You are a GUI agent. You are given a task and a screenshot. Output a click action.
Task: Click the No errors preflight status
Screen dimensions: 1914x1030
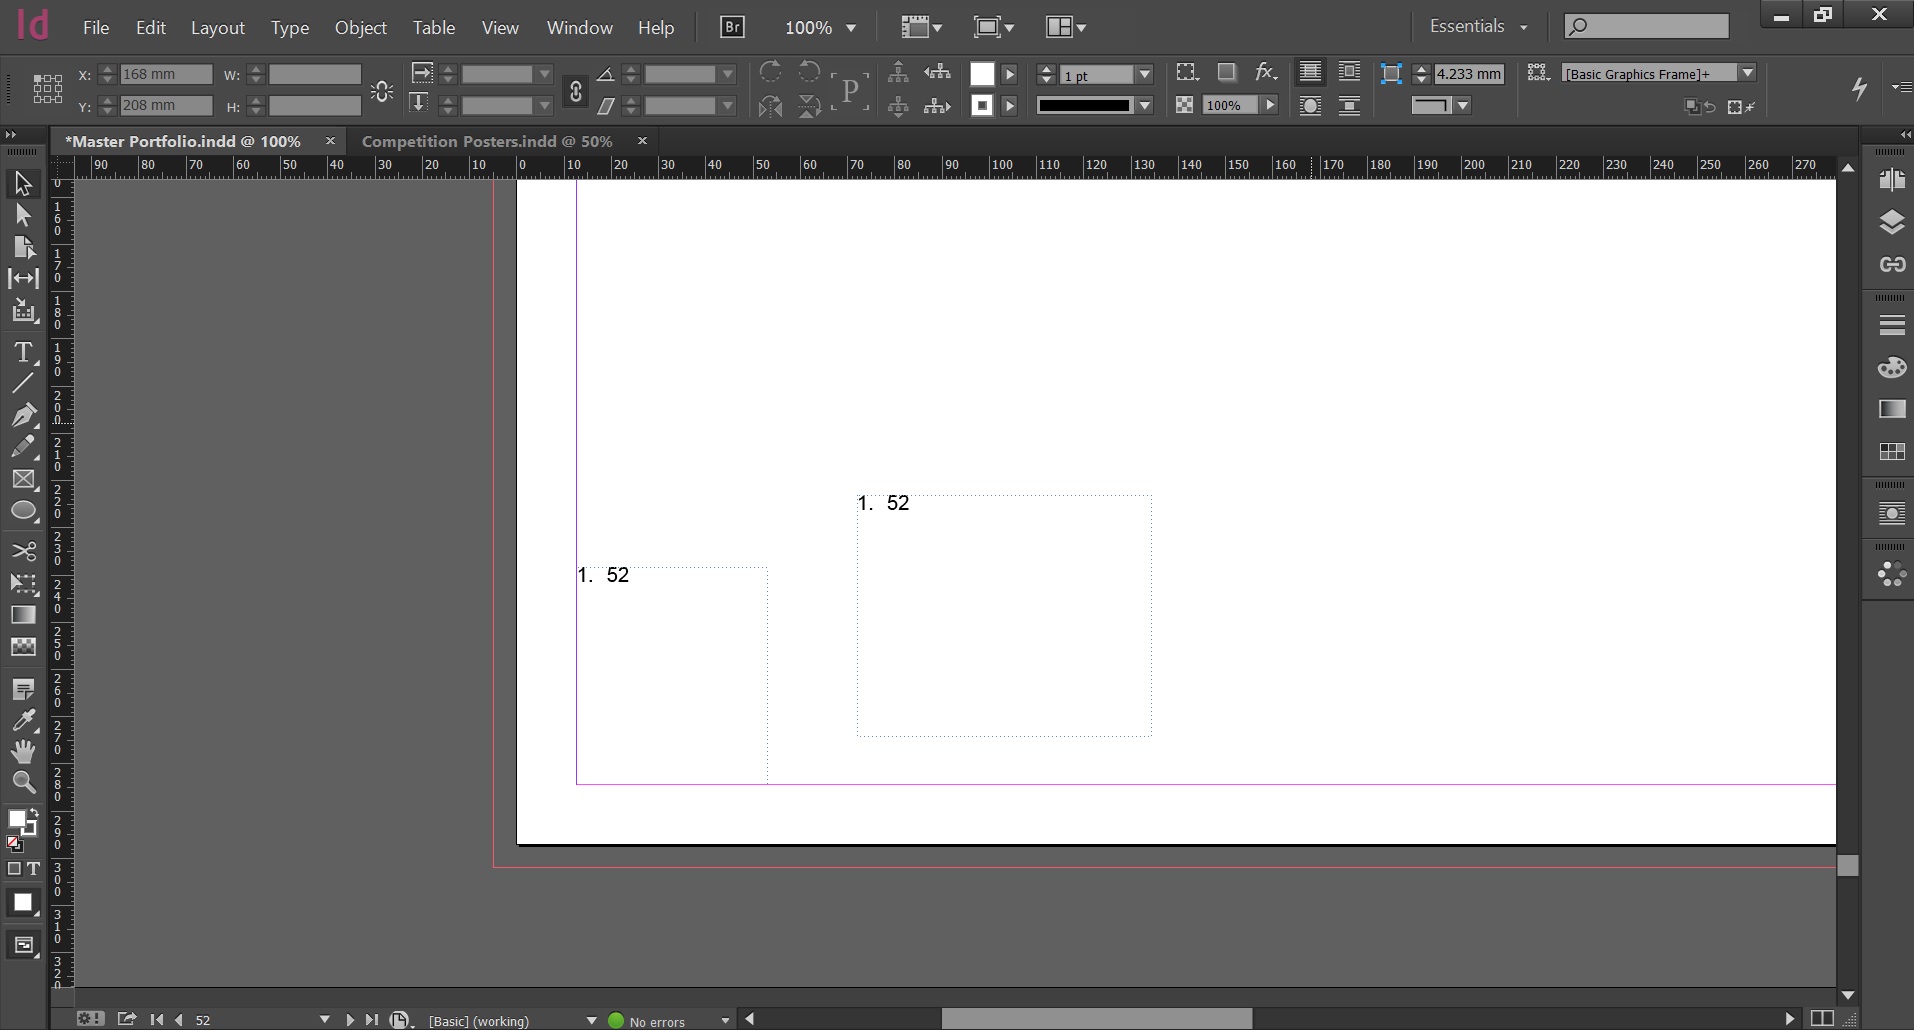pyautogui.click(x=656, y=1021)
